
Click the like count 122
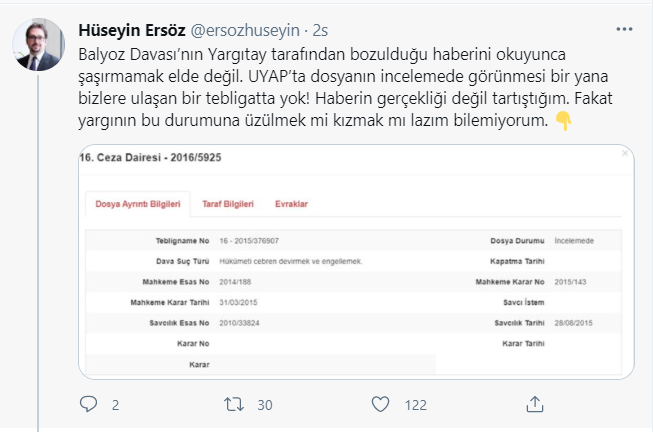click(415, 405)
